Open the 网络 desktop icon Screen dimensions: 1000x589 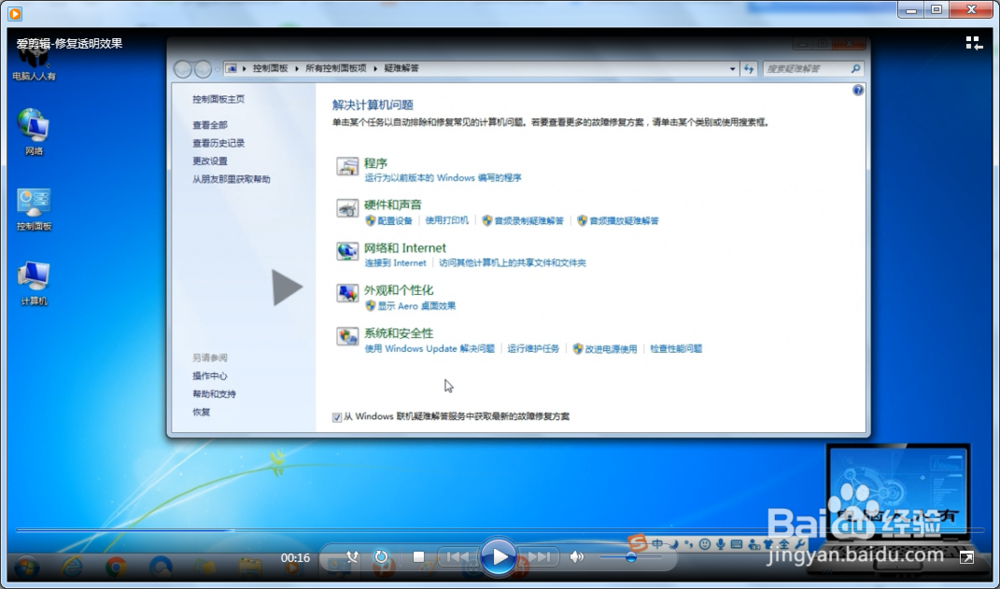[34, 132]
